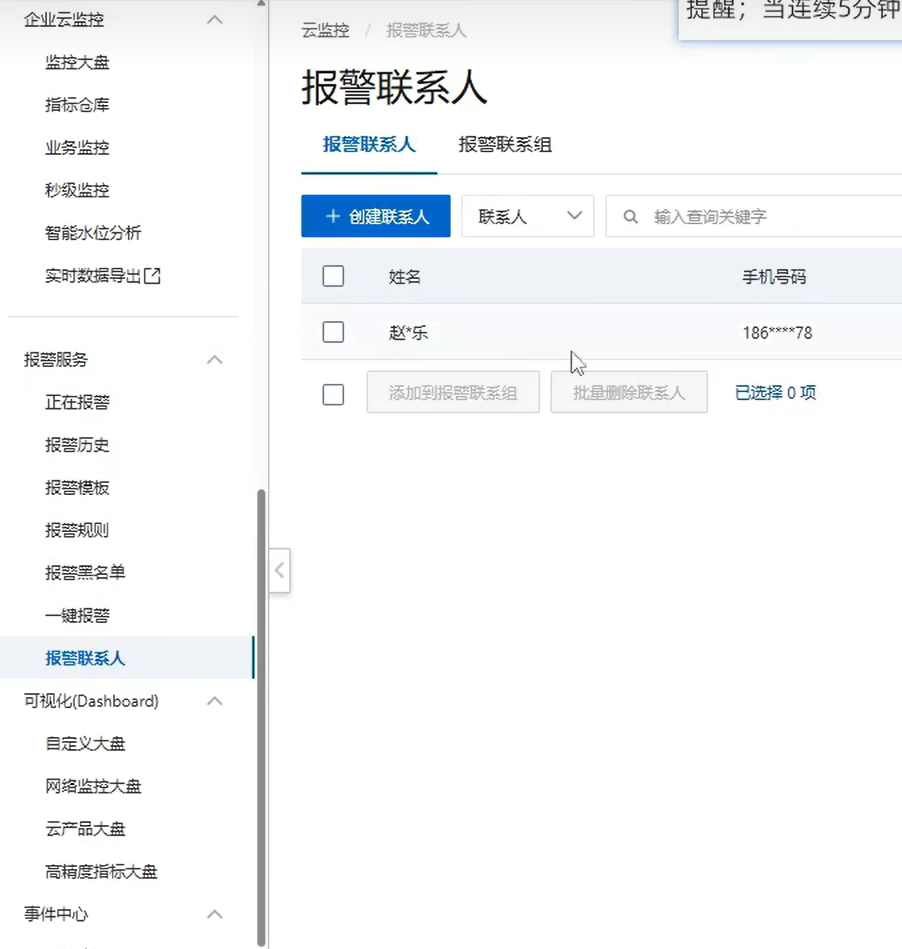Viewport: 902px width, 949px height.
Task: Tick the select-all checkbox in the table header
Action: coord(333,277)
